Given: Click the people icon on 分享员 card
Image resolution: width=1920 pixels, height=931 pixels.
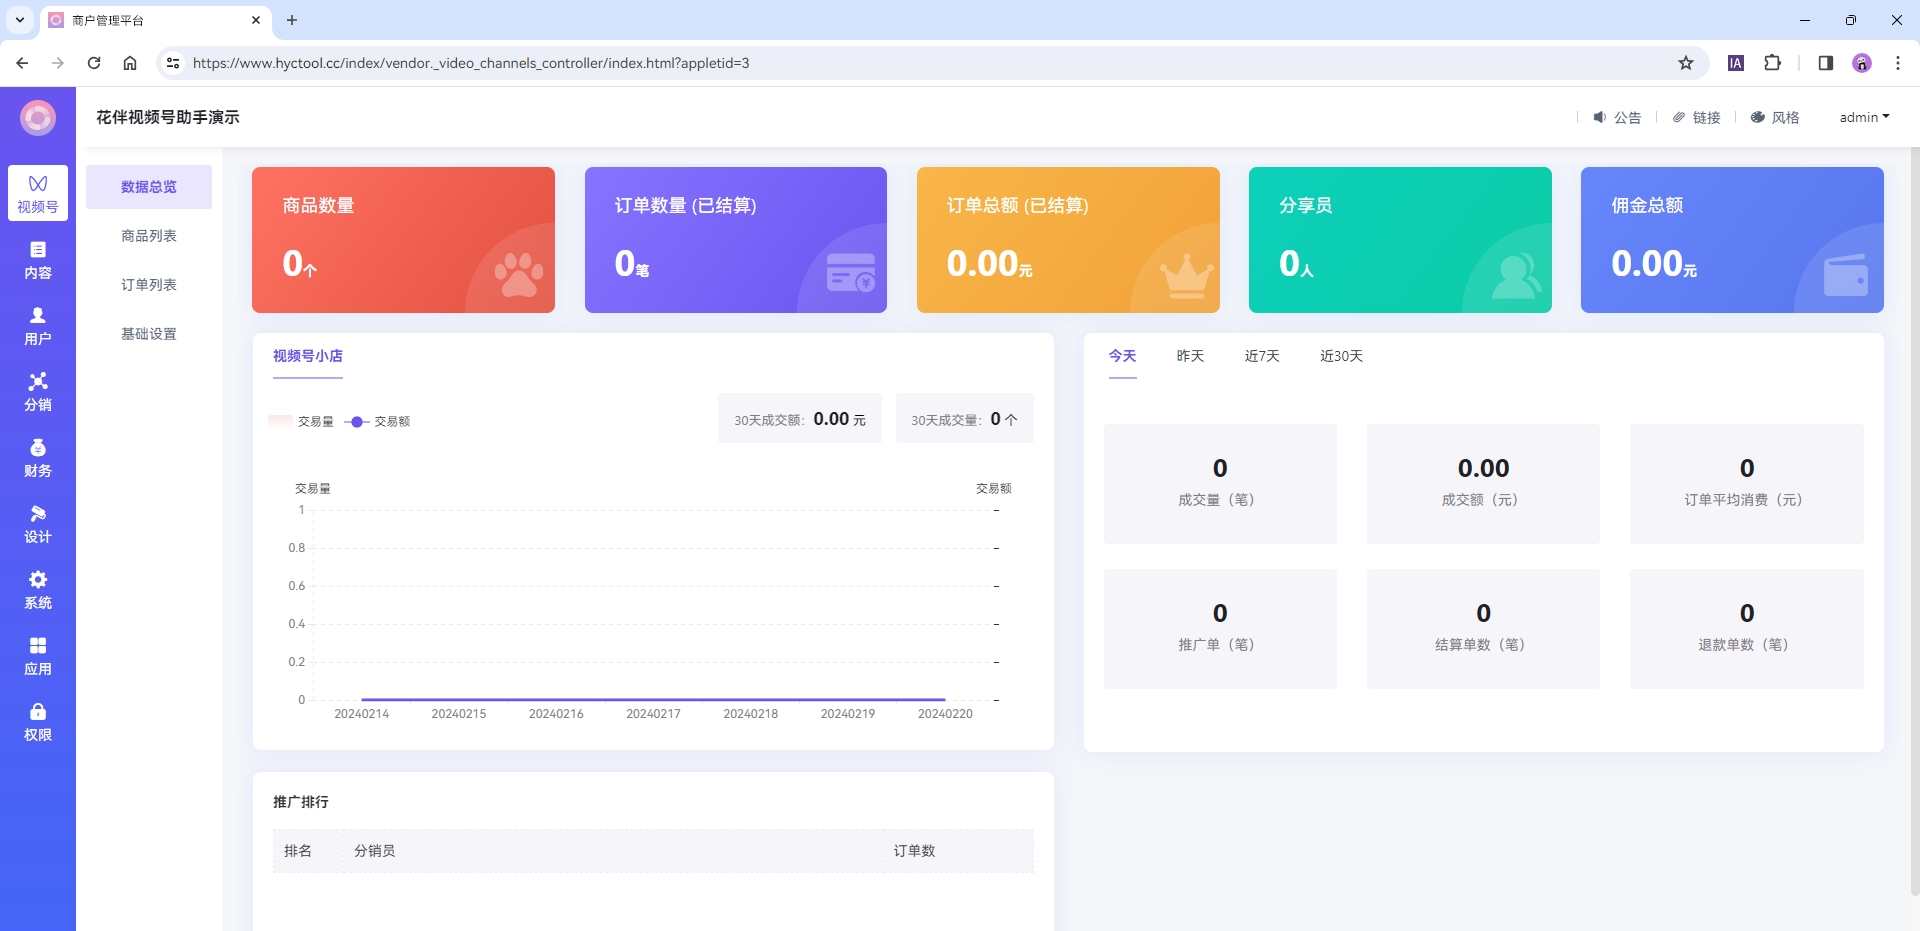Looking at the screenshot, I should pos(1516,276).
